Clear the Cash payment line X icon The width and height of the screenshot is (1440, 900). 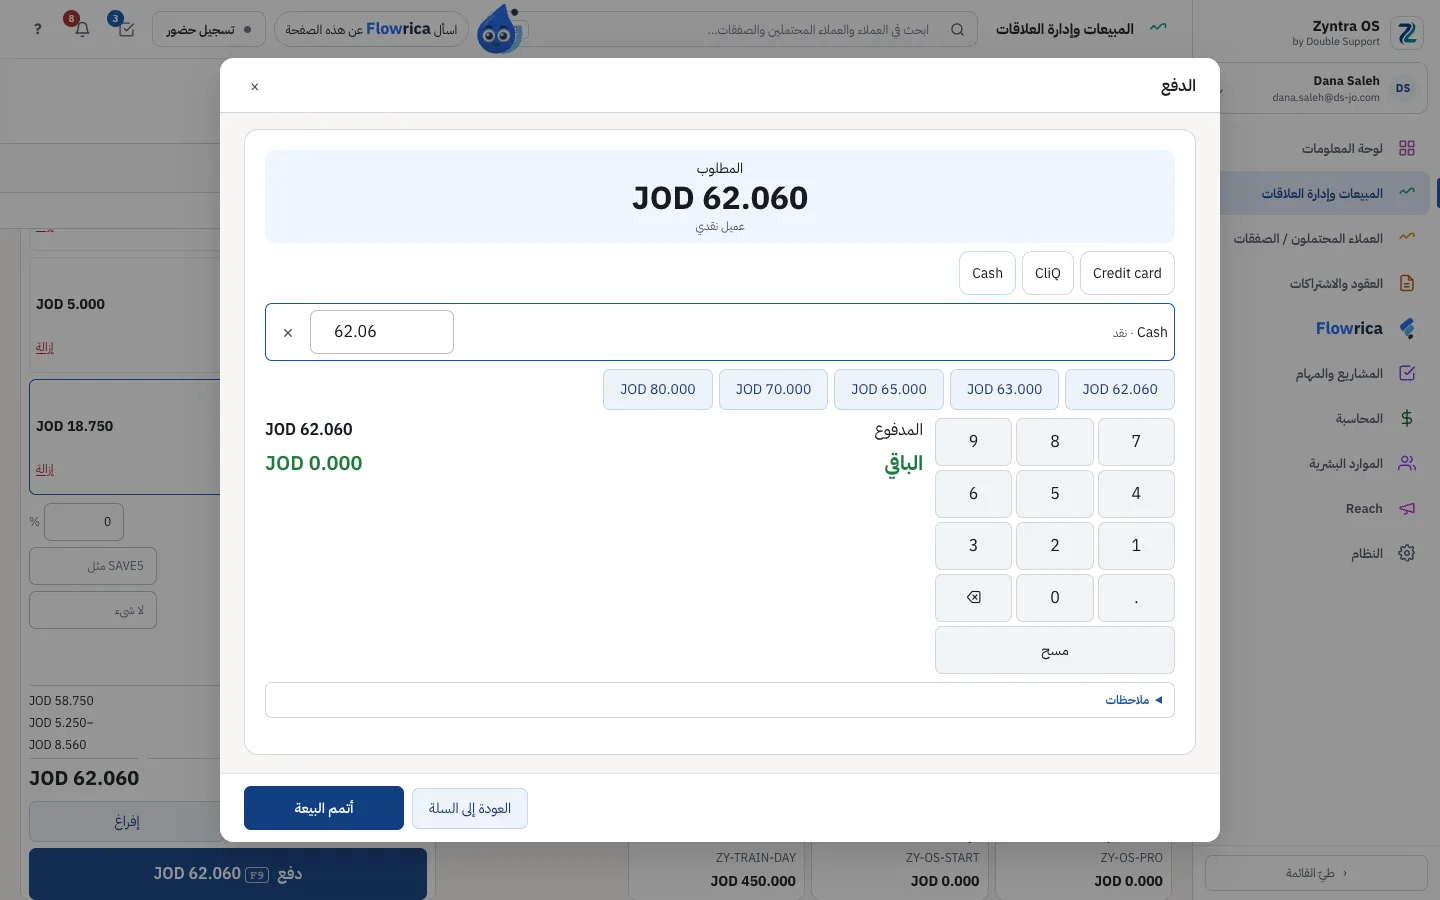pyautogui.click(x=288, y=333)
